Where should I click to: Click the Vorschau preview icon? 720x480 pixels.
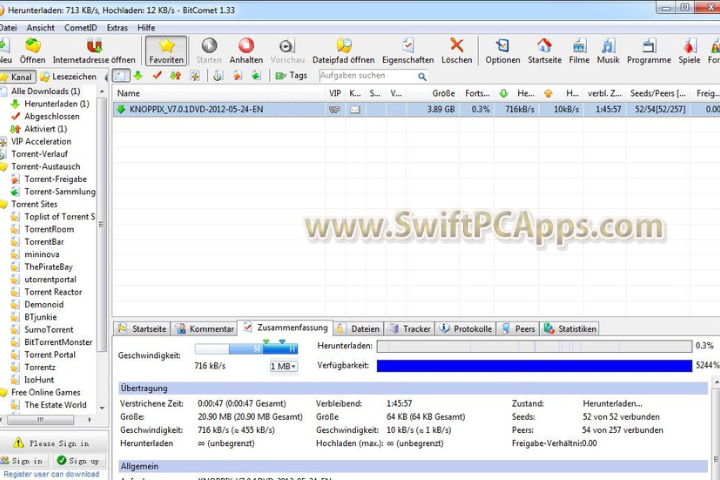(287, 51)
